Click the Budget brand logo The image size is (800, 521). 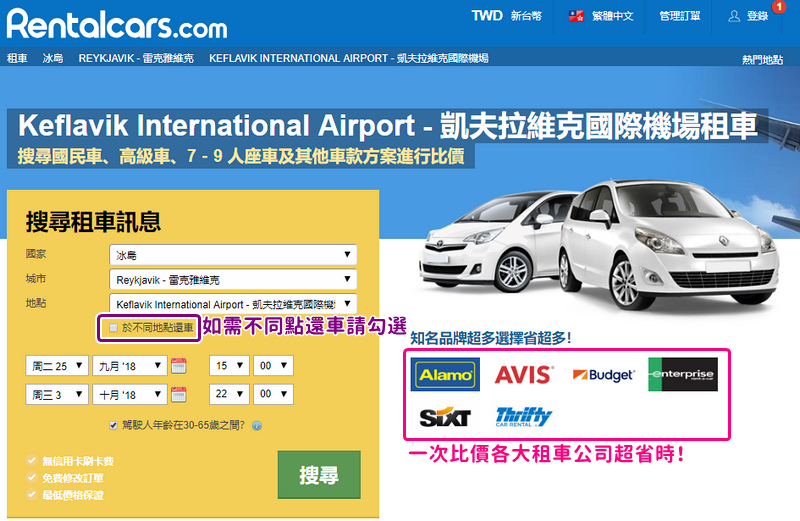click(604, 375)
